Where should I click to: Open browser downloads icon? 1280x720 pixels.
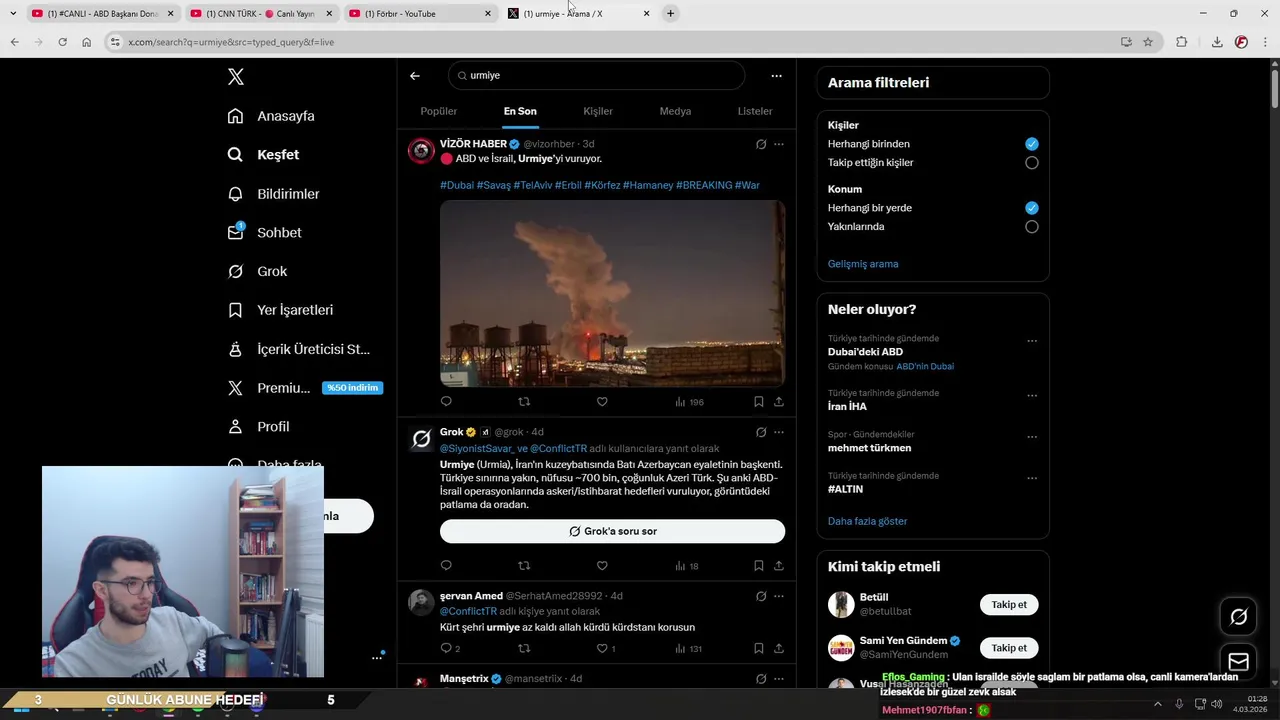point(1217,42)
